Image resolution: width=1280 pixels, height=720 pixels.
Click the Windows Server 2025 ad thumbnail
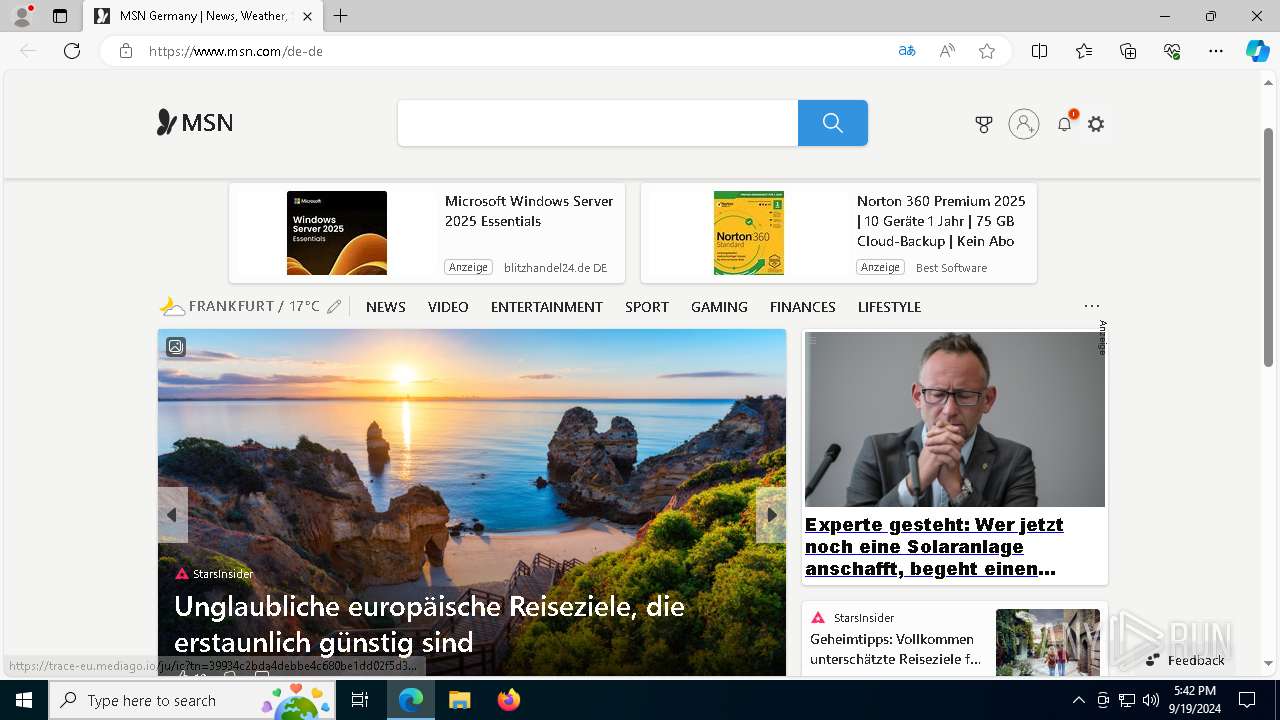click(337, 233)
